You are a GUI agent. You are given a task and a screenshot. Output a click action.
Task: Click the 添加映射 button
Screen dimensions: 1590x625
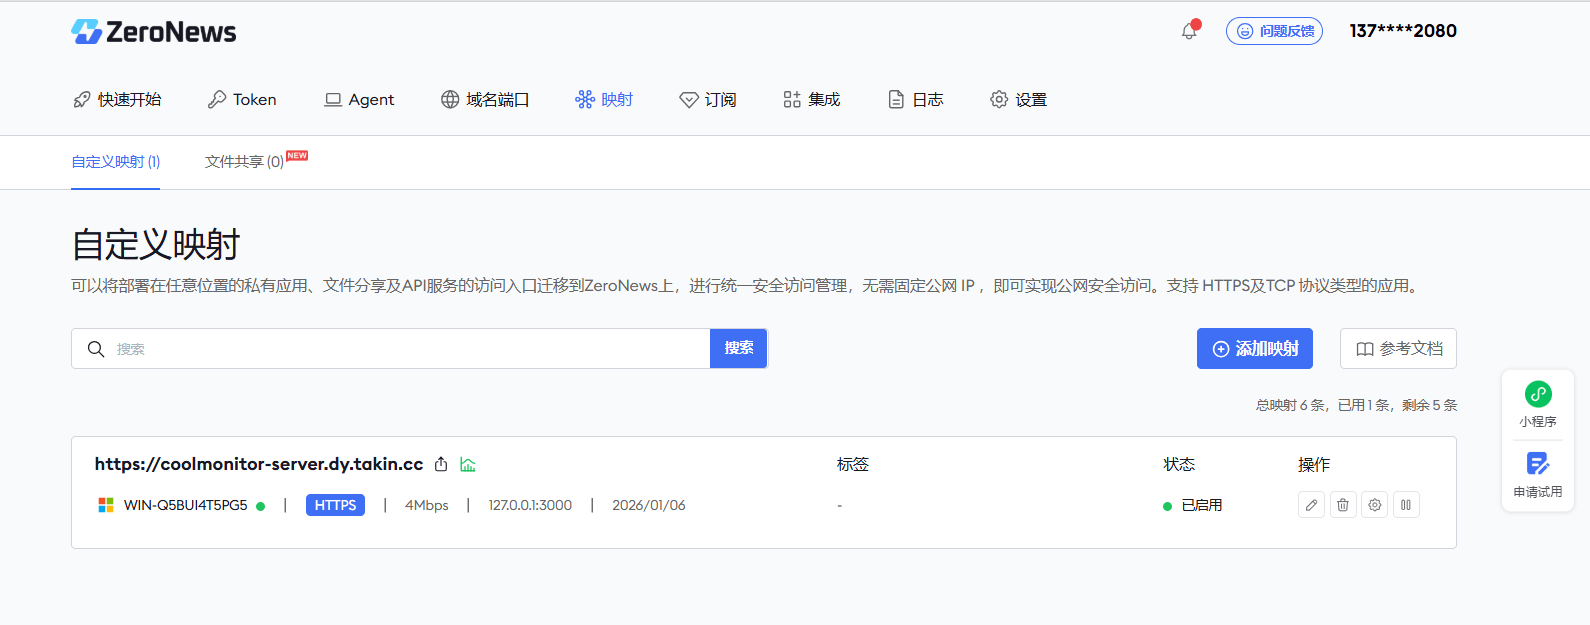[x=1254, y=349]
